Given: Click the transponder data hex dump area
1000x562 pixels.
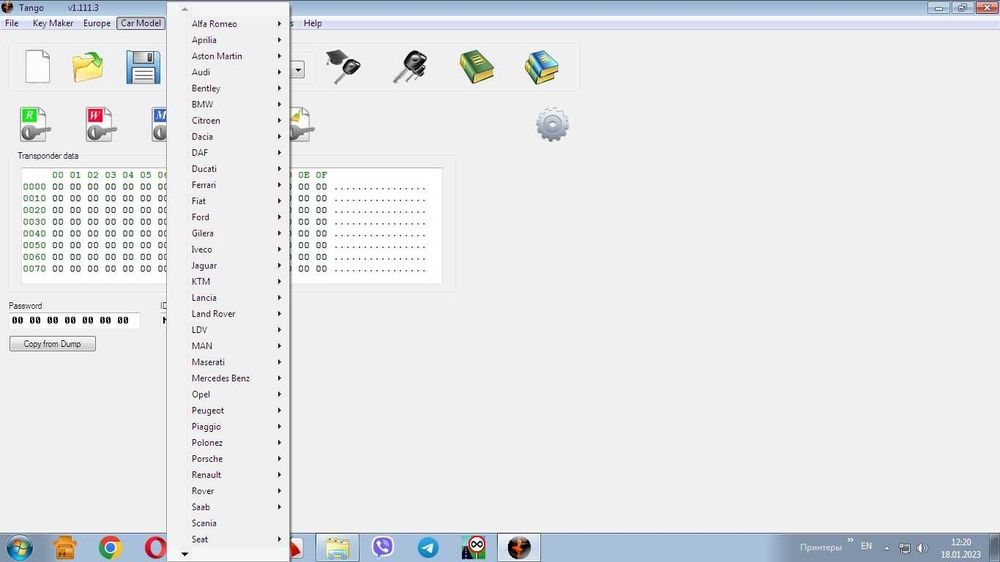Looking at the screenshot, I should pos(232,225).
